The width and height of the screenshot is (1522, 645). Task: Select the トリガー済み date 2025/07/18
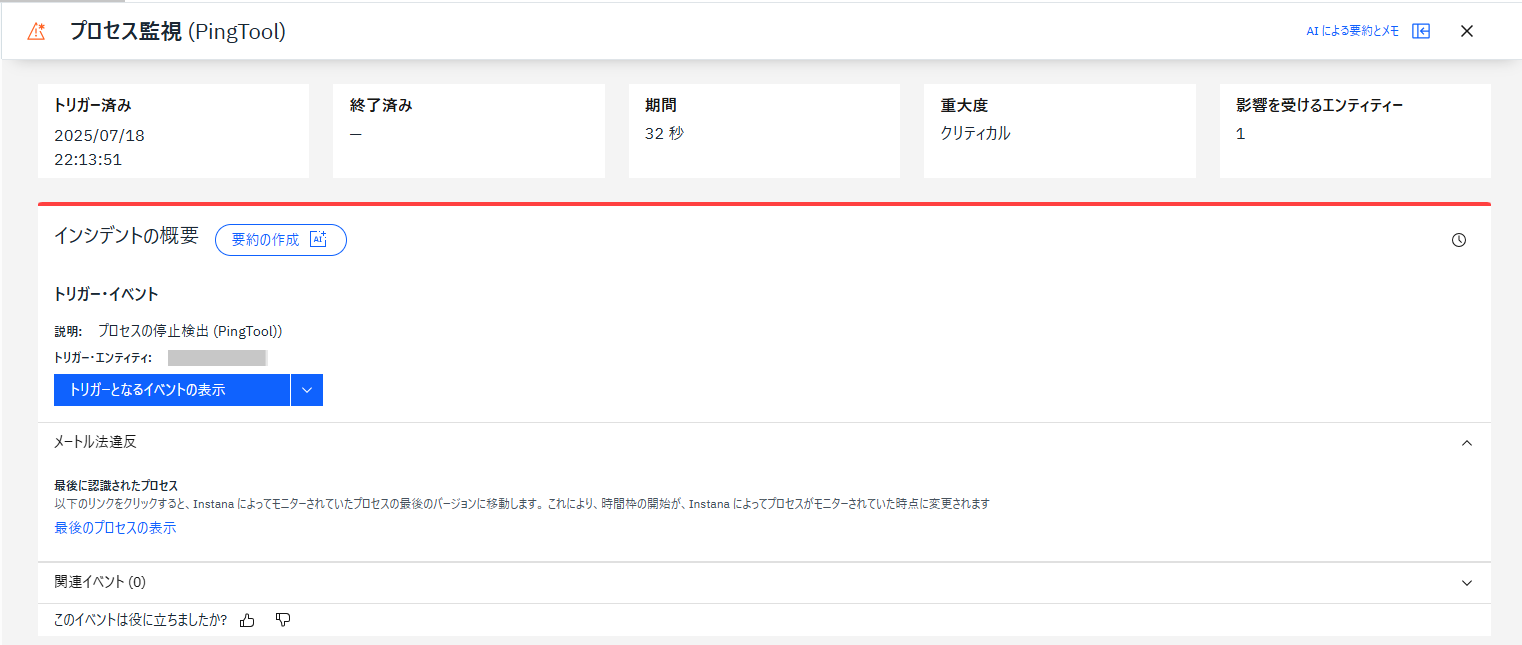click(x=99, y=136)
